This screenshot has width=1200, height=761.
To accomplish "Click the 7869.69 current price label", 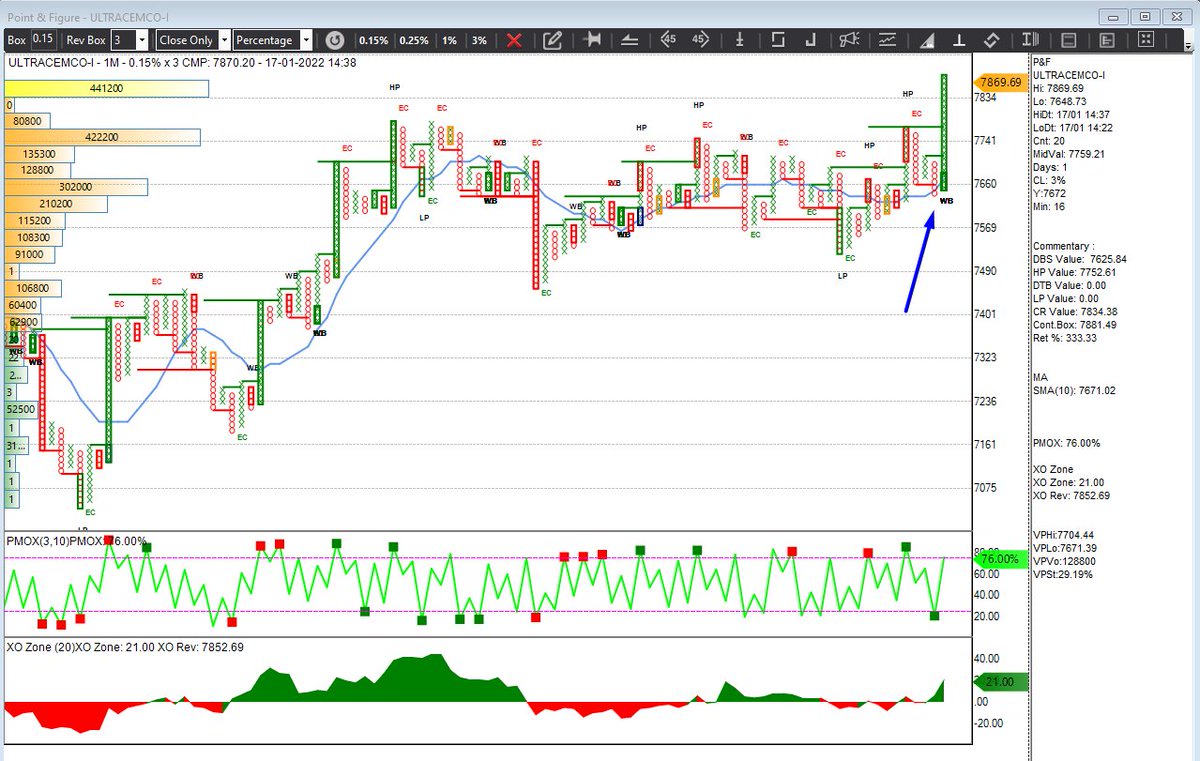I will click(x=1000, y=82).
